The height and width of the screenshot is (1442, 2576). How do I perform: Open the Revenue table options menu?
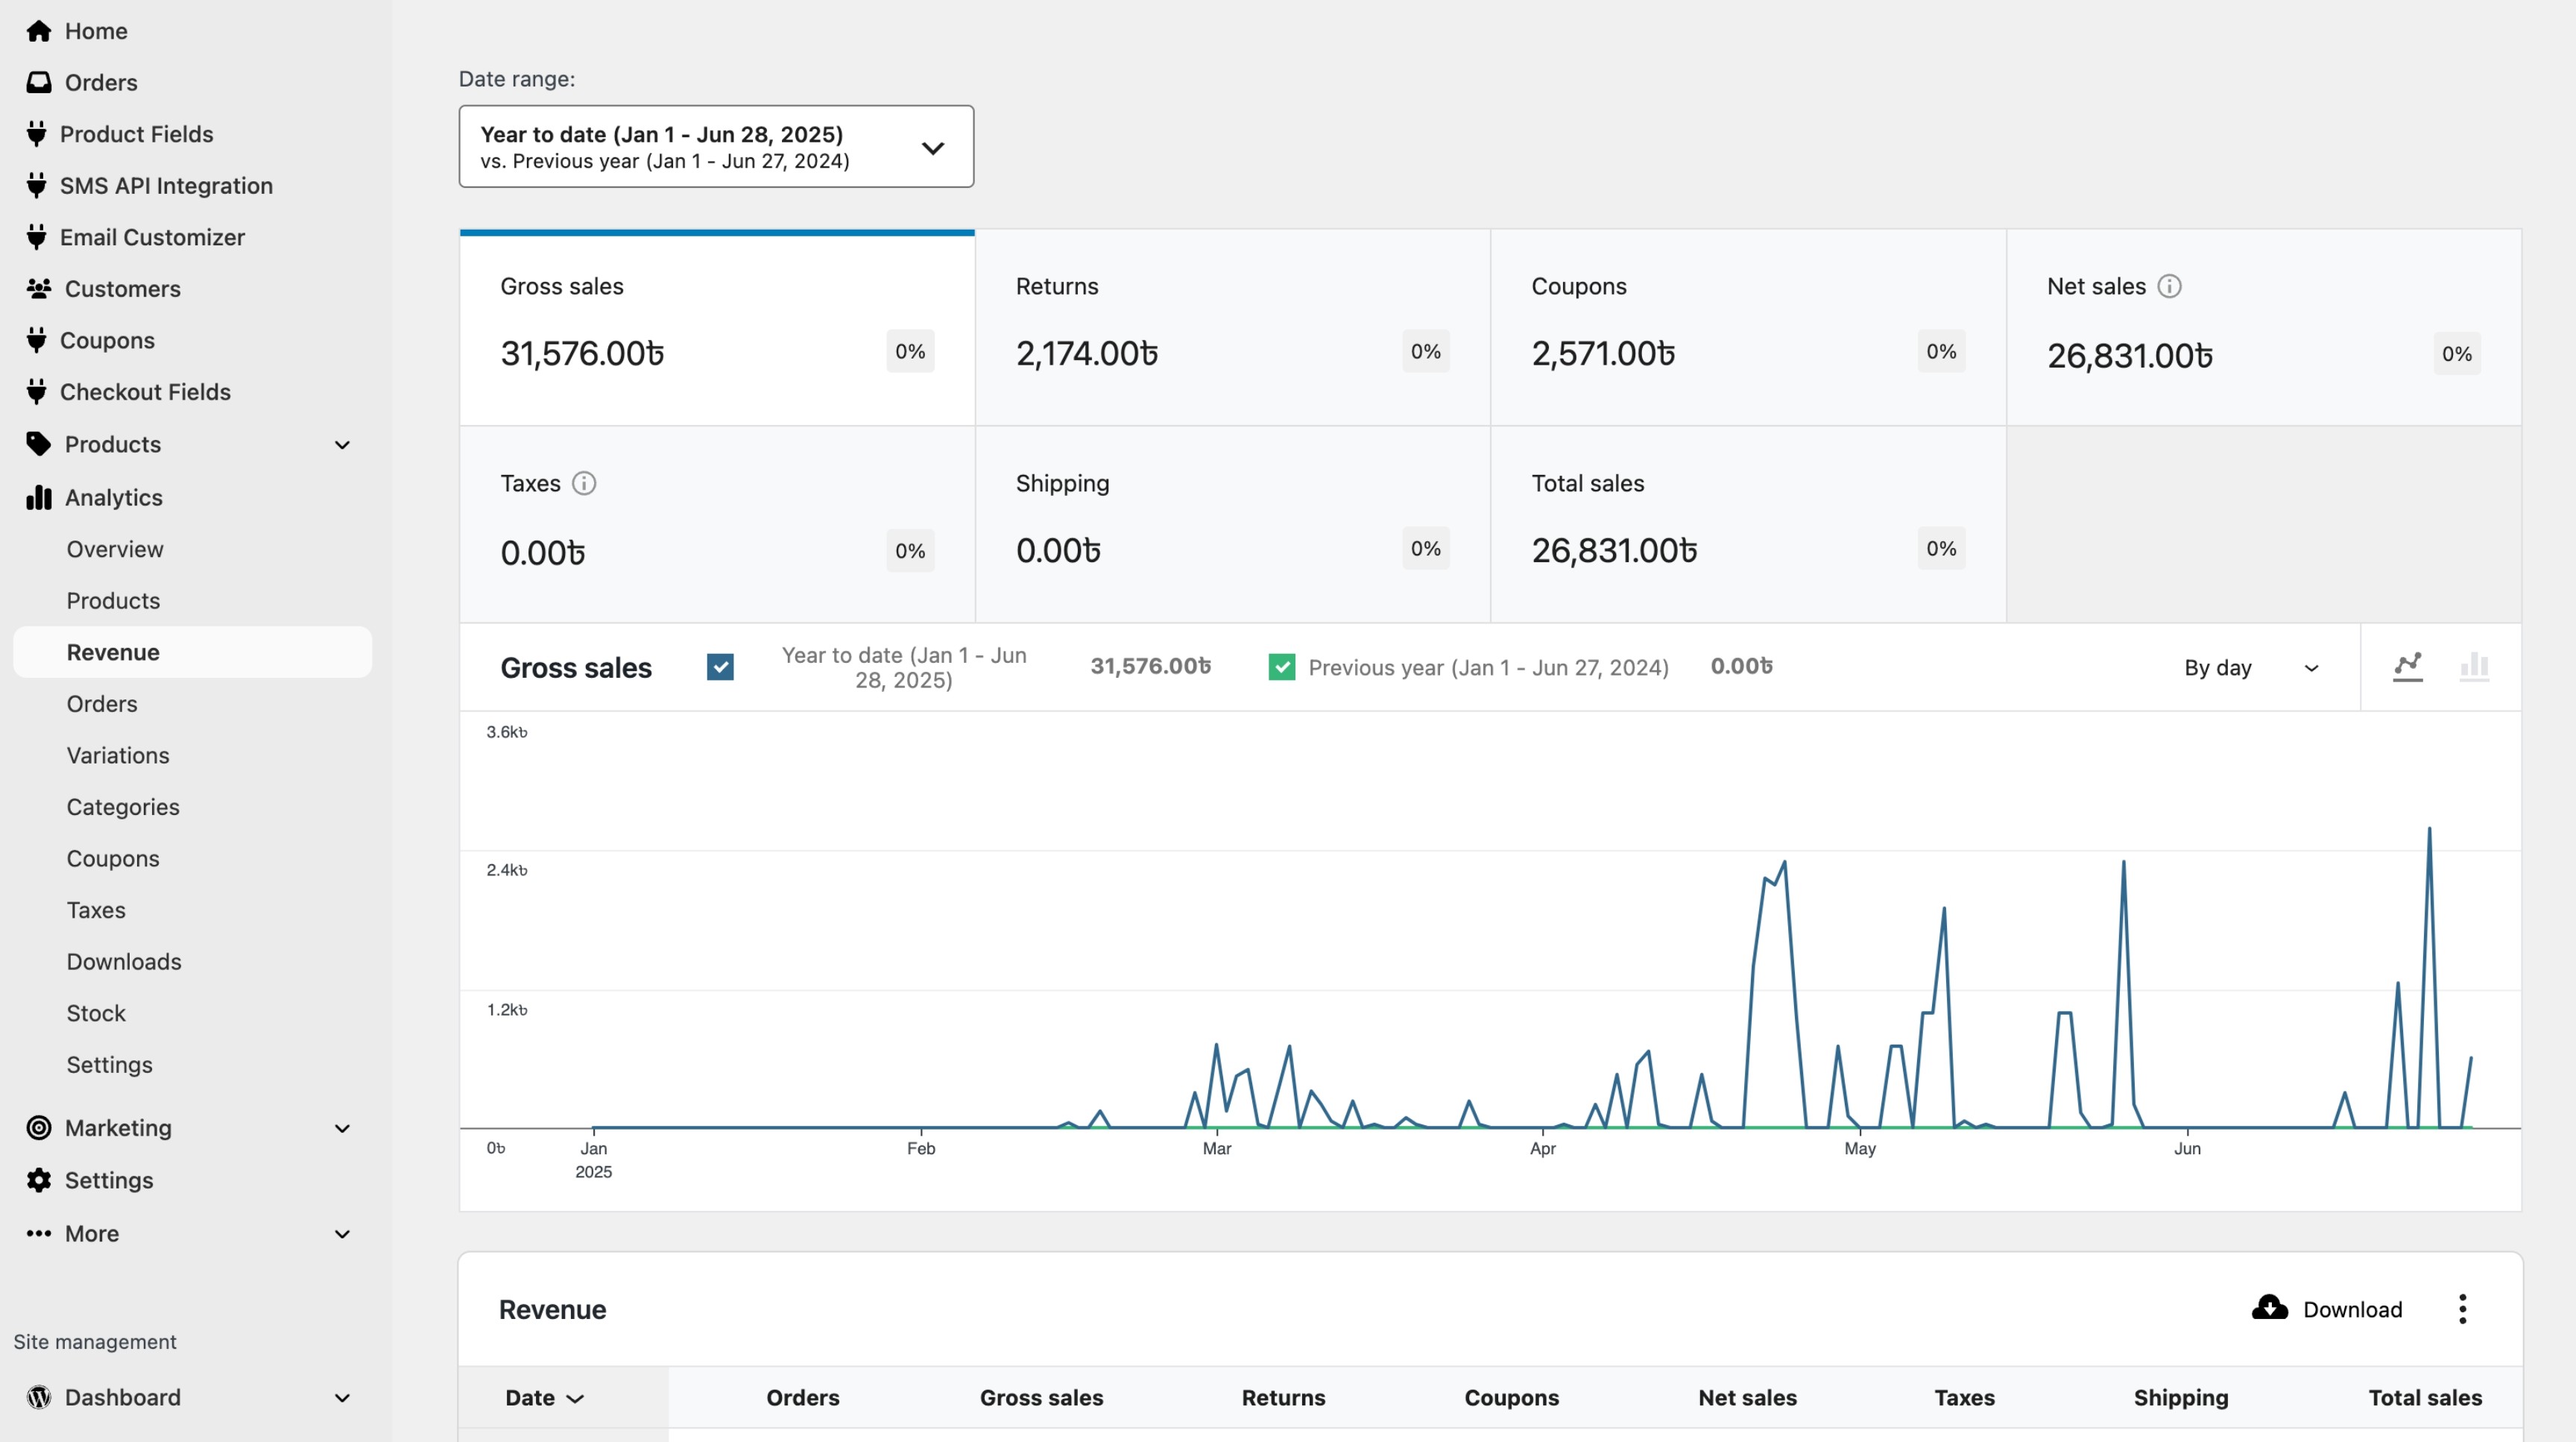coord(2462,1309)
